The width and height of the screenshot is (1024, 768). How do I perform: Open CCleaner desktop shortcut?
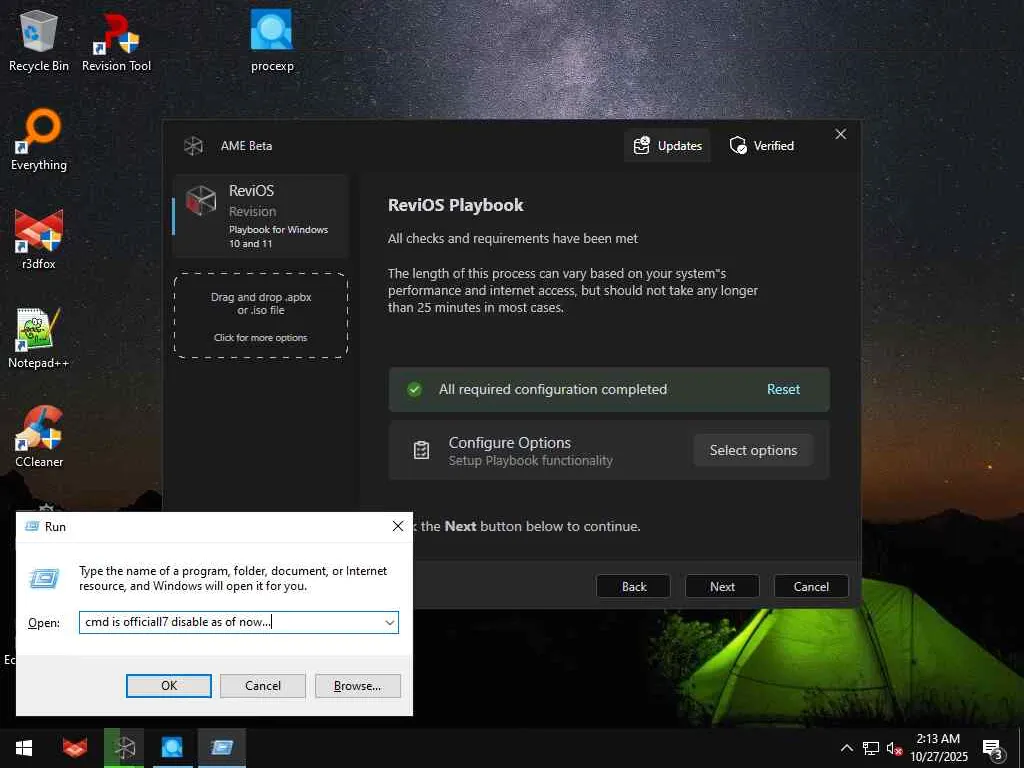coord(39,437)
